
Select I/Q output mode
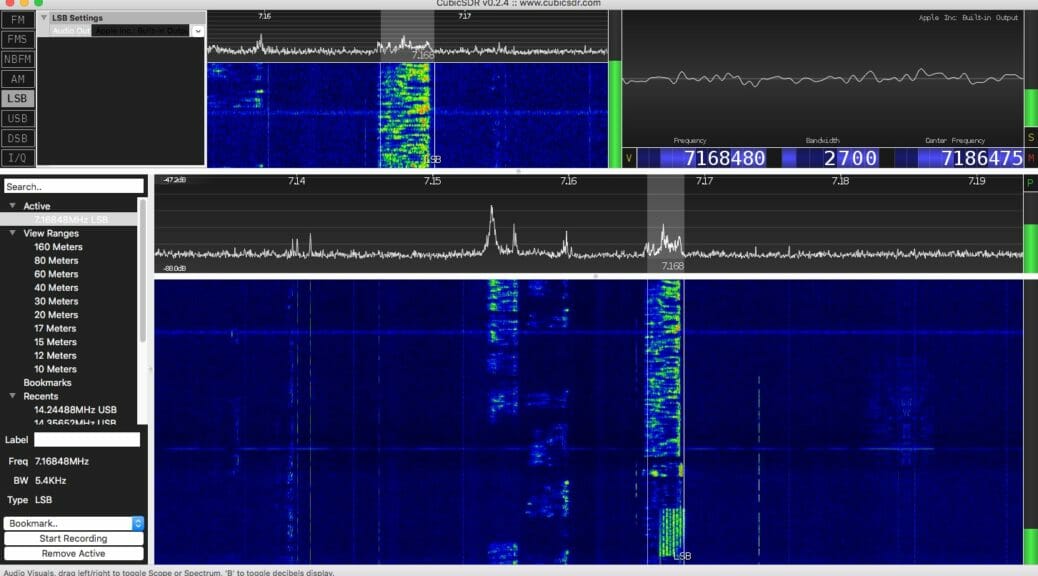[x=17, y=158]
